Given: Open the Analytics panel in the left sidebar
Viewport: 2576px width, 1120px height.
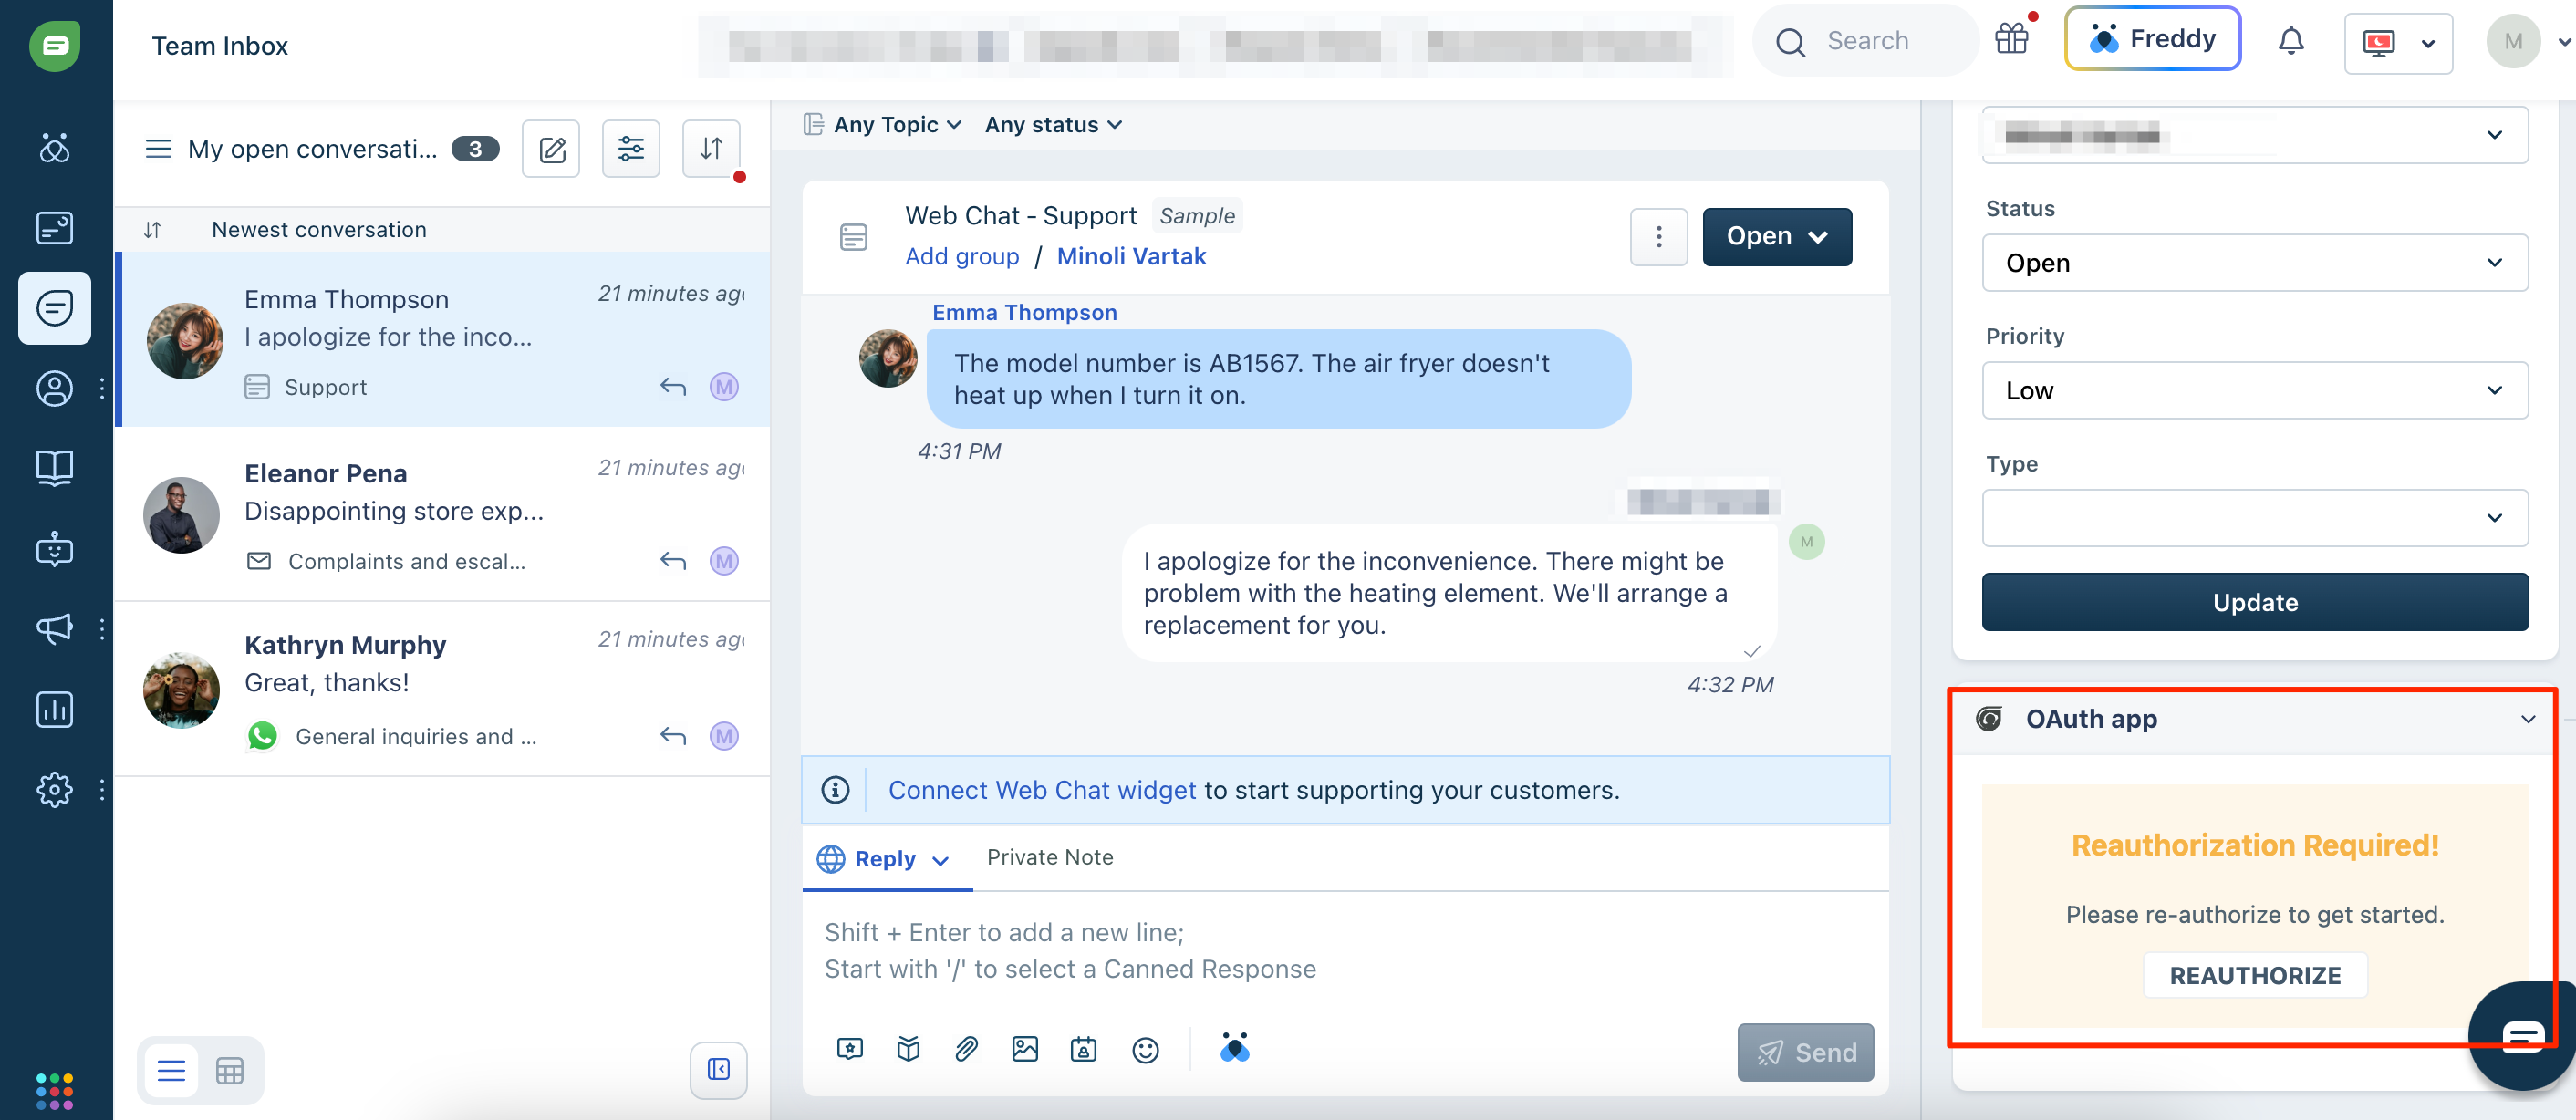Looking at the screenshot, I should [55, 709].
